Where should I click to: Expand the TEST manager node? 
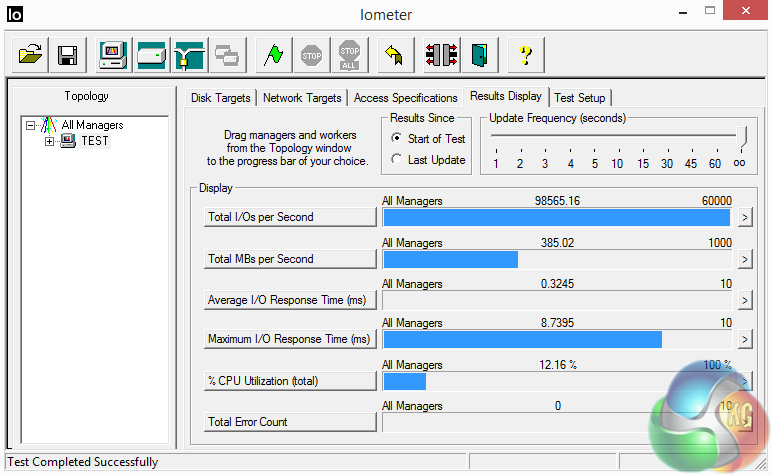click(x=49, y=141)
